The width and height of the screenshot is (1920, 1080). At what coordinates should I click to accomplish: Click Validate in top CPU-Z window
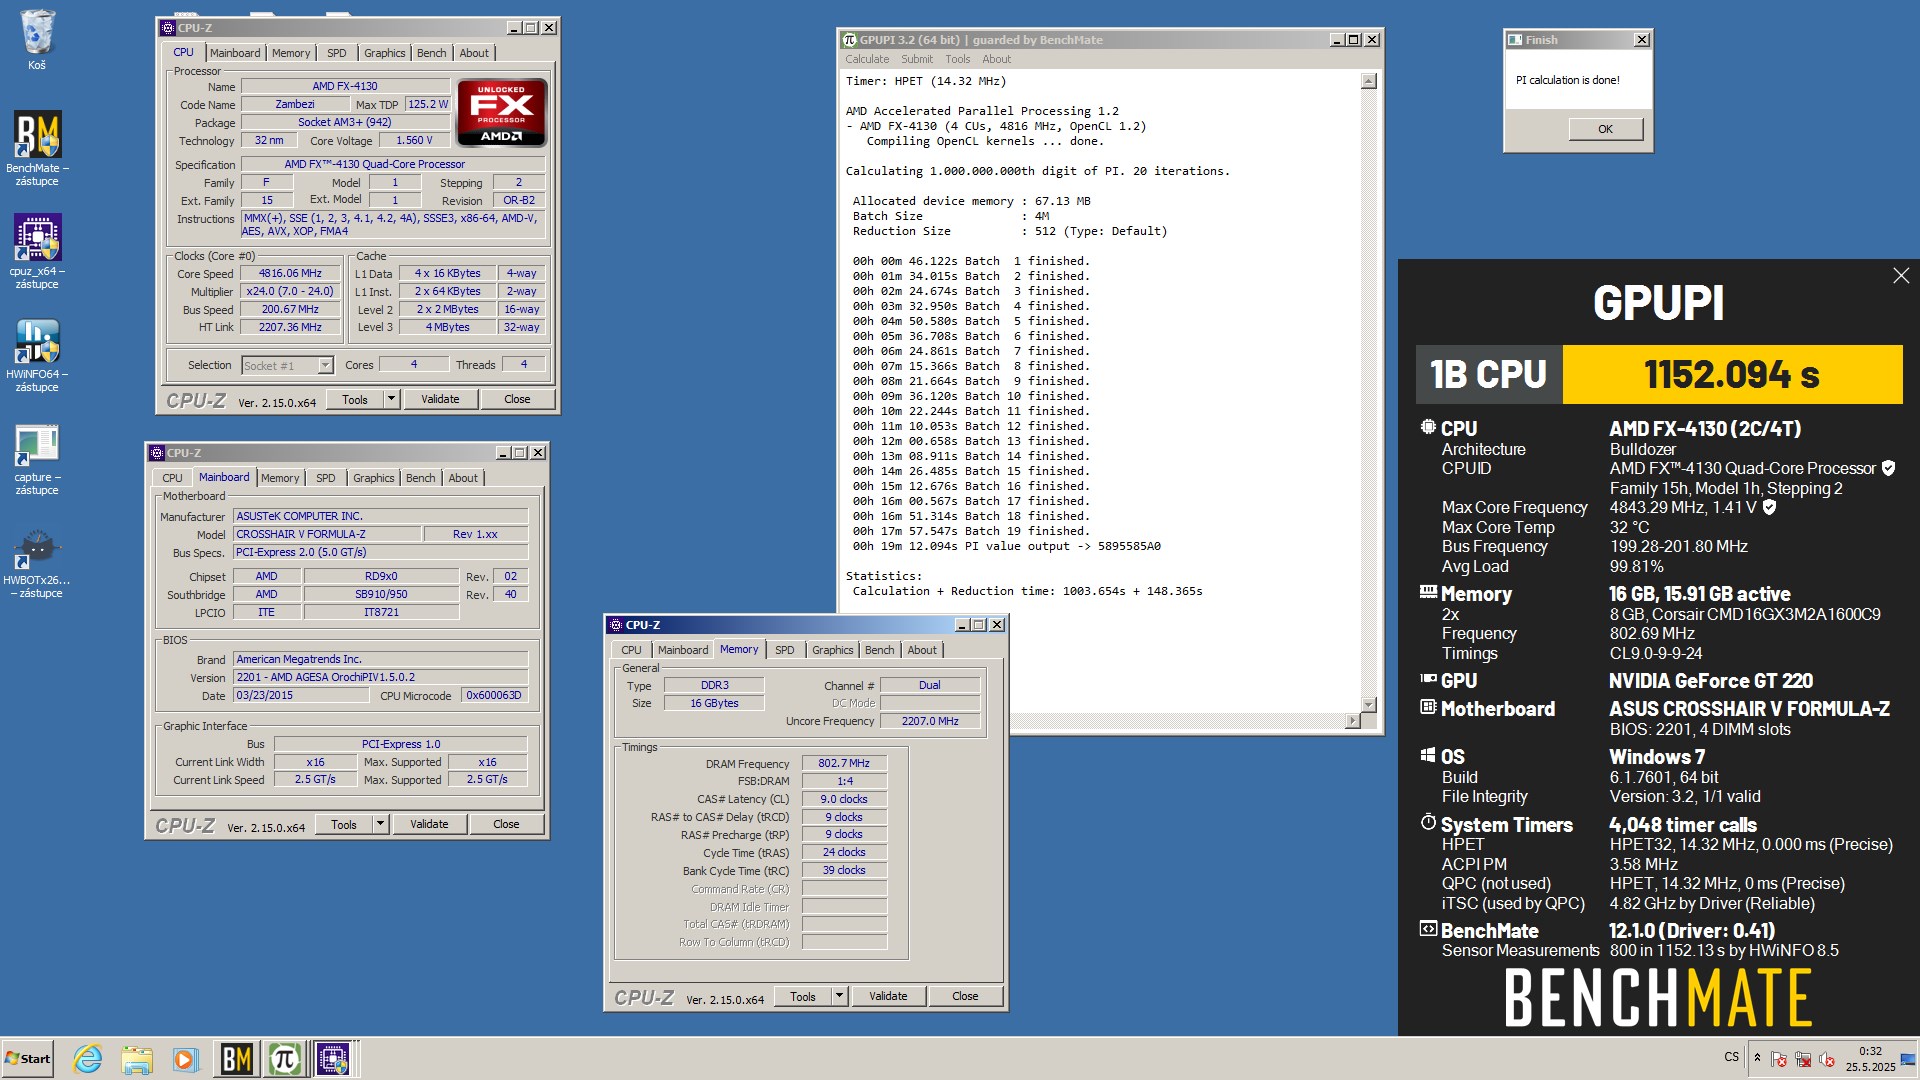(440, 399)
